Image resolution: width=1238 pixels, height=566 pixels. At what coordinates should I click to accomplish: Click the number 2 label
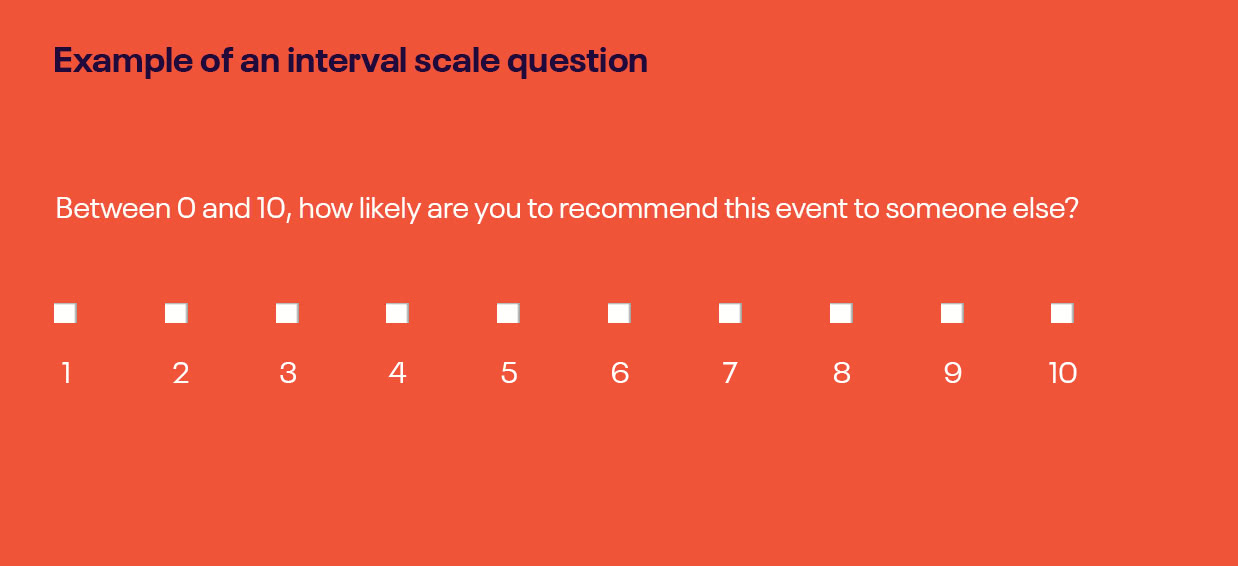click(181, 373)
